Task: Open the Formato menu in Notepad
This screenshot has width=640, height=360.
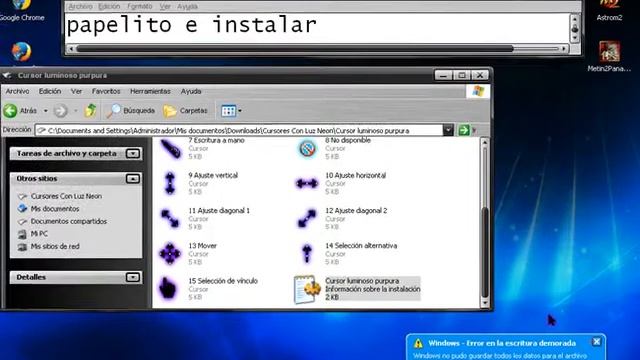Action: click(x=140, y=7)
